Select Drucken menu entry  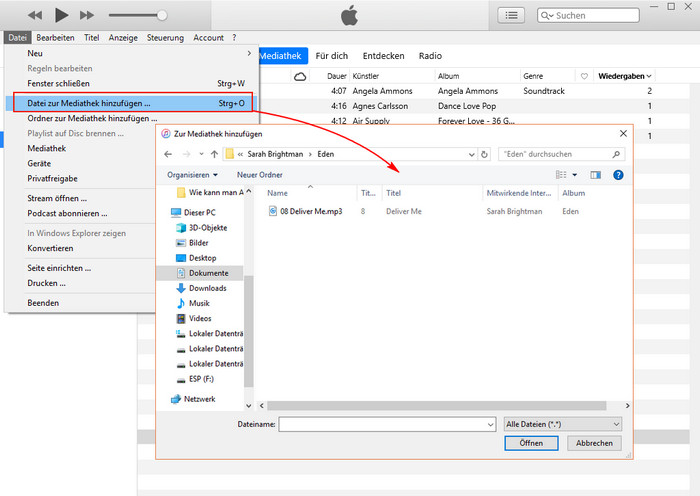pyautogui.click(x=46, y=283)
